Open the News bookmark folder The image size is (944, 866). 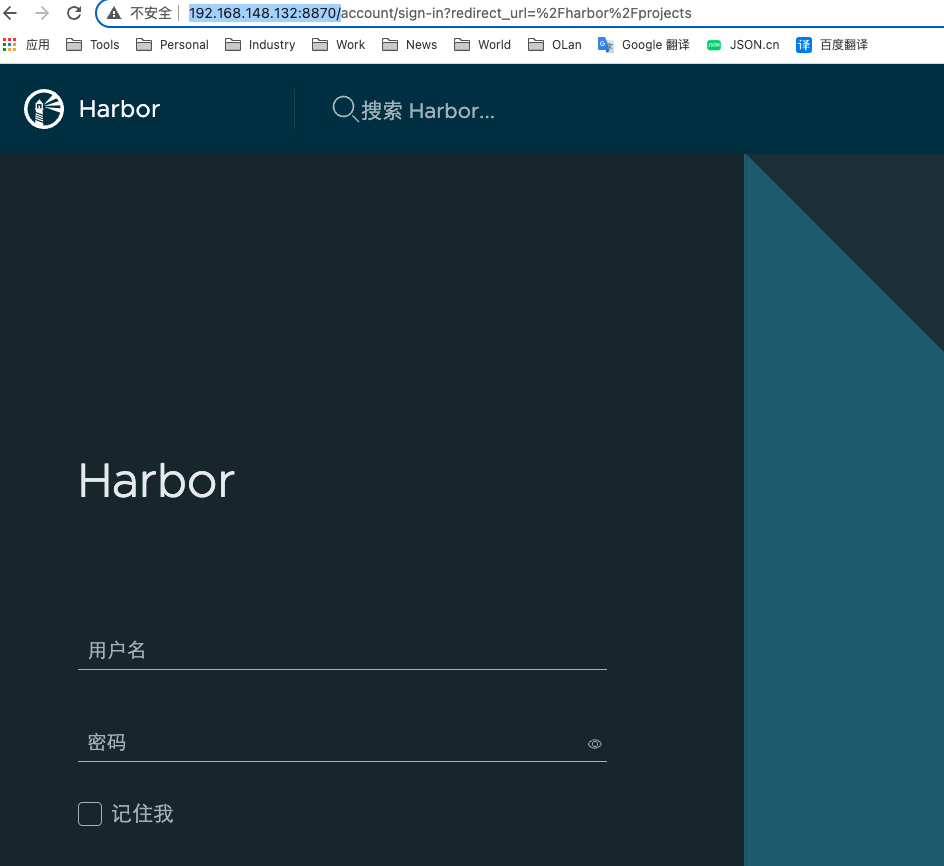pyautogui.click(x=410, y=45)
